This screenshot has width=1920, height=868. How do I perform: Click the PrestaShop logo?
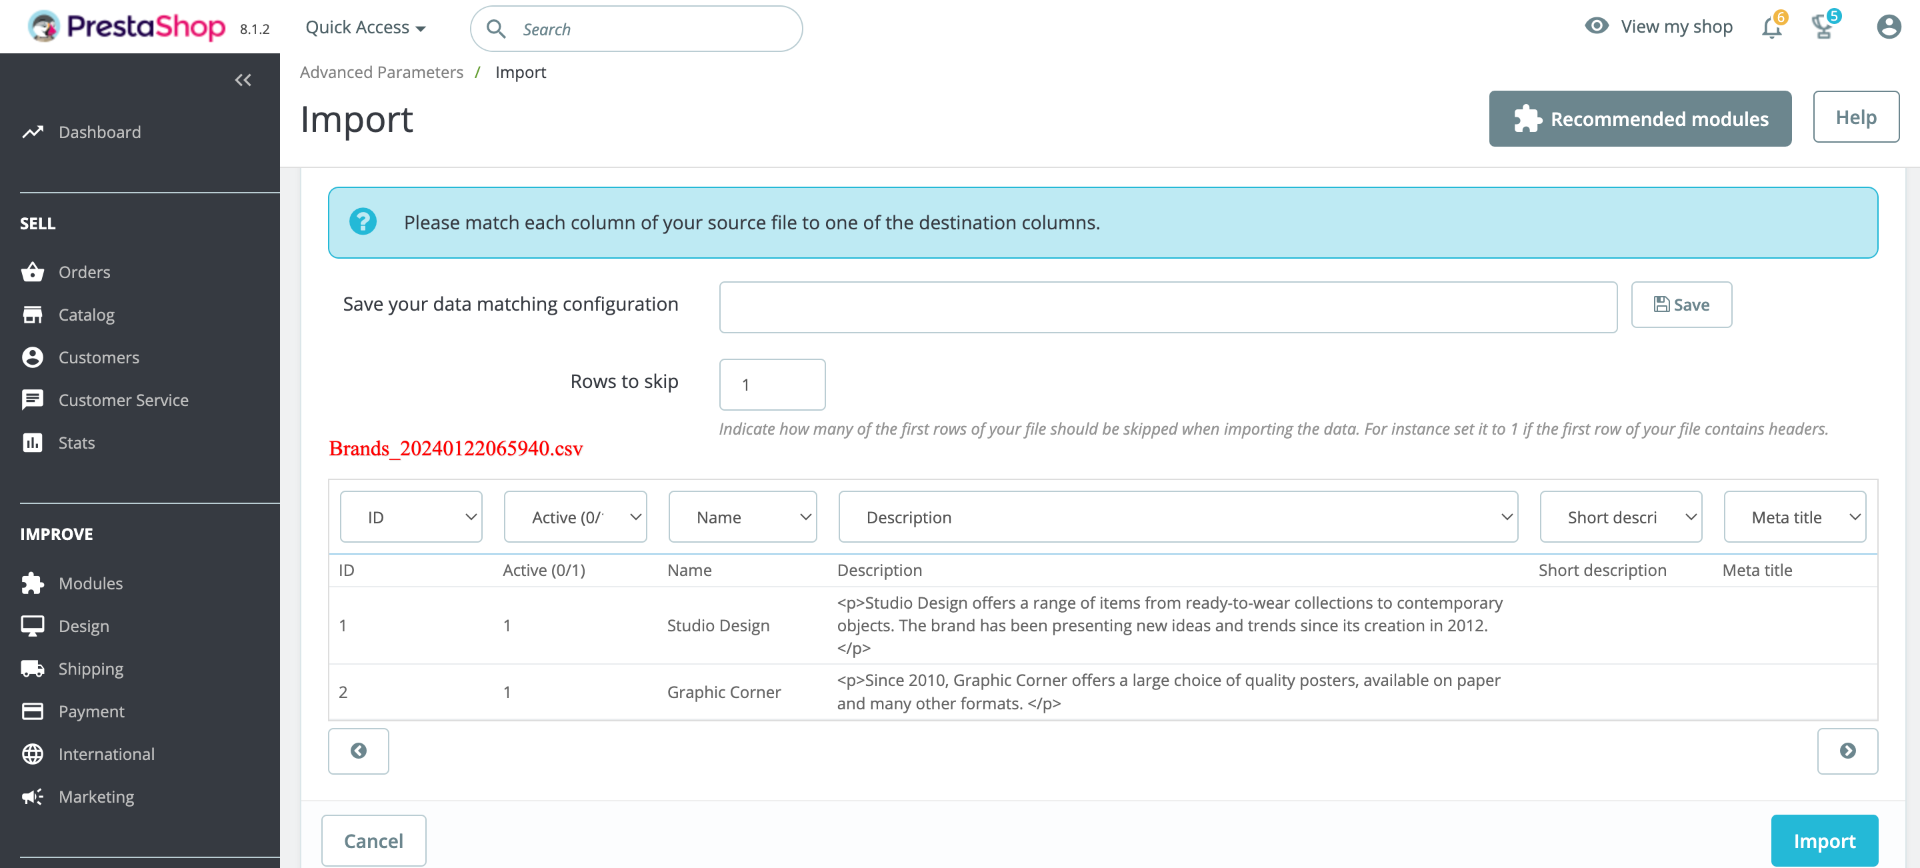[128, 27]
